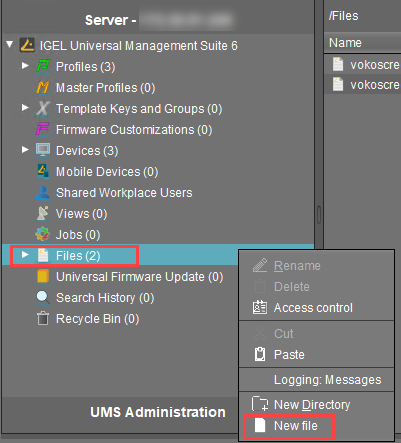Image resolution: width=401 pixels, height=443 pixels.
Task: Click the Universal Firmware Update icon
Action: point(43,276)
